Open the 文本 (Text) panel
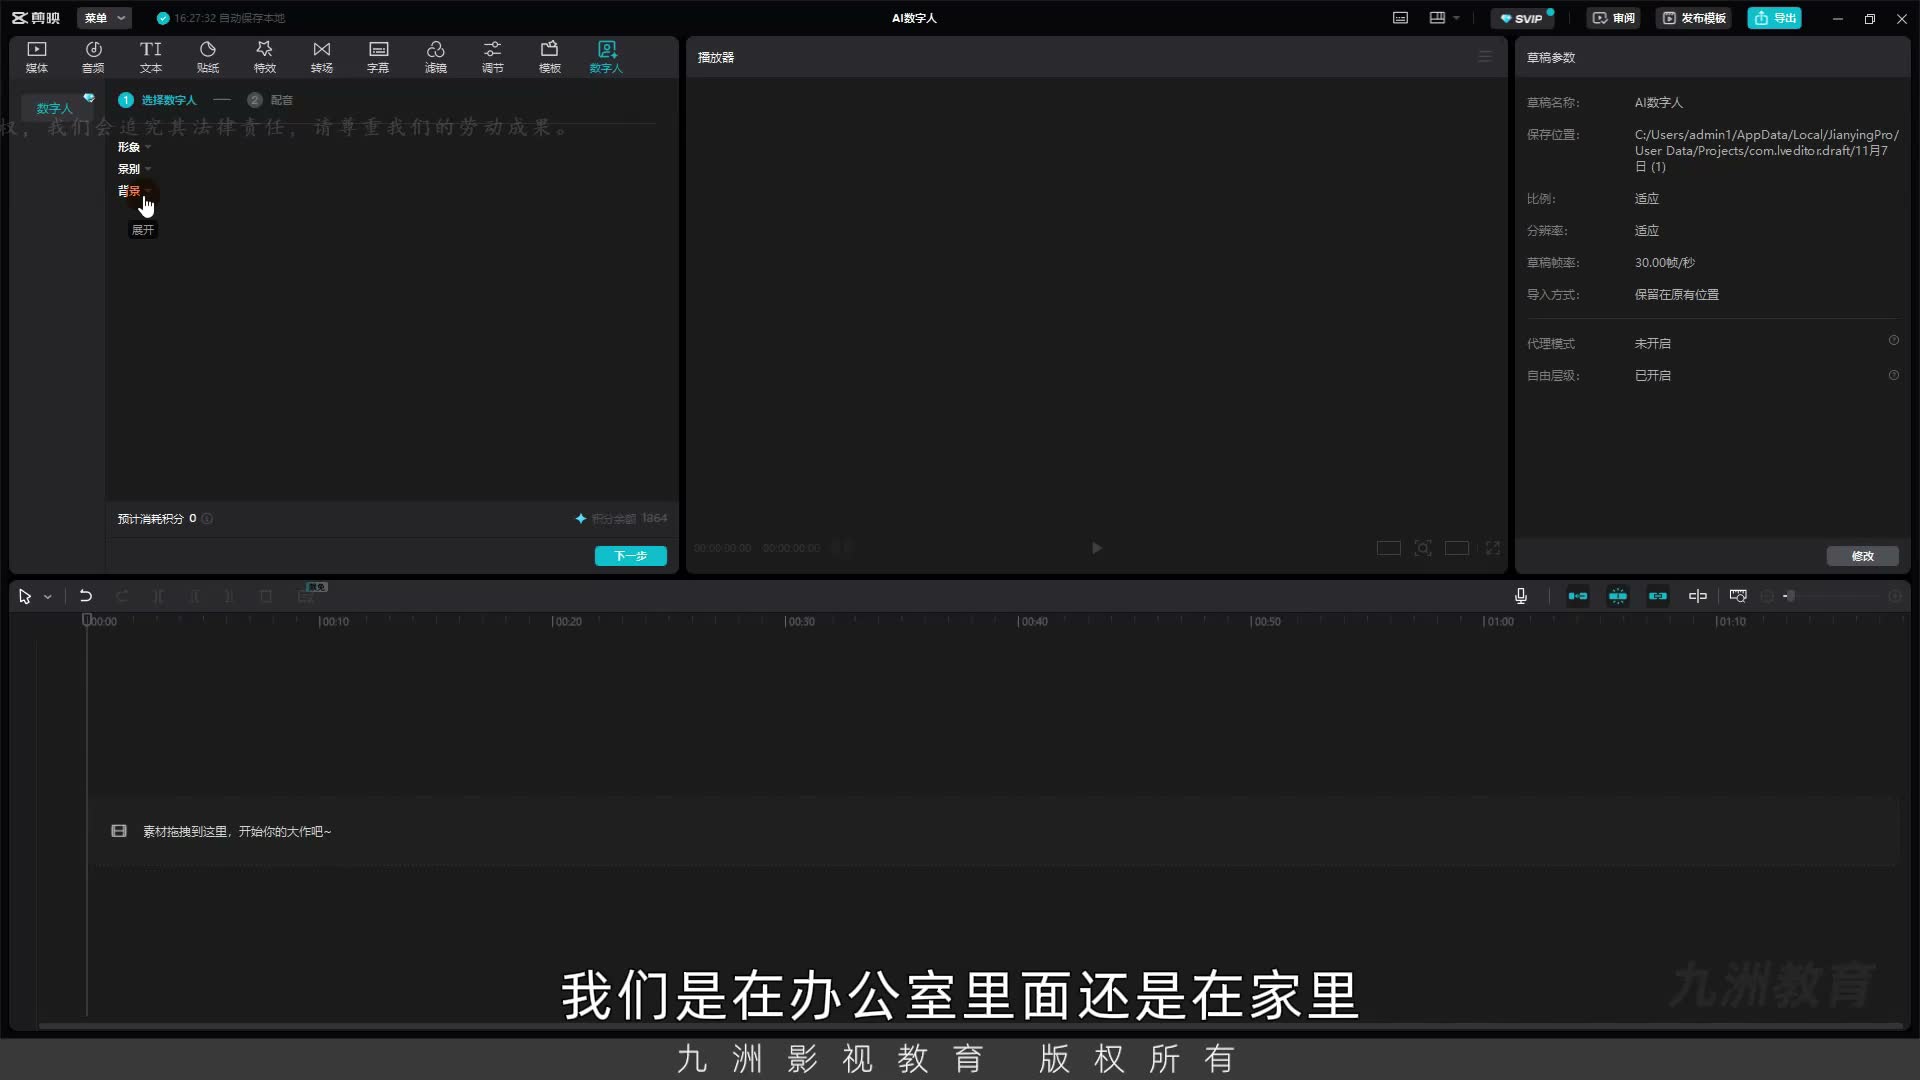 [151, 57]
